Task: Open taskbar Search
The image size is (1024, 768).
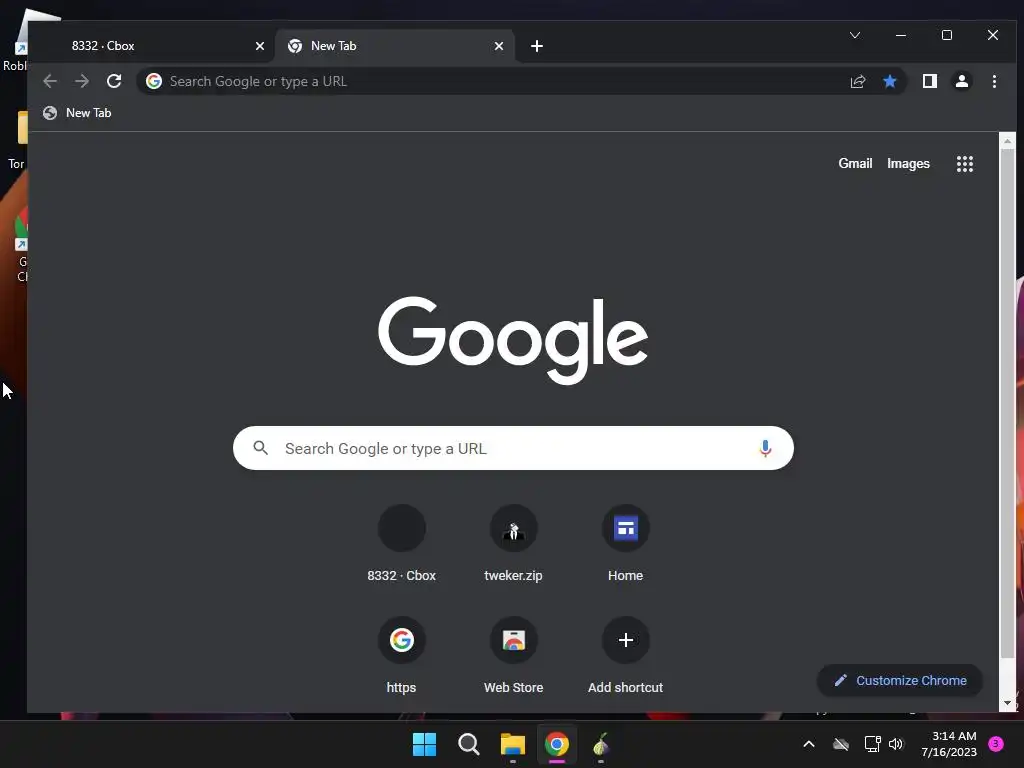Action: click(x=468, y=744)
